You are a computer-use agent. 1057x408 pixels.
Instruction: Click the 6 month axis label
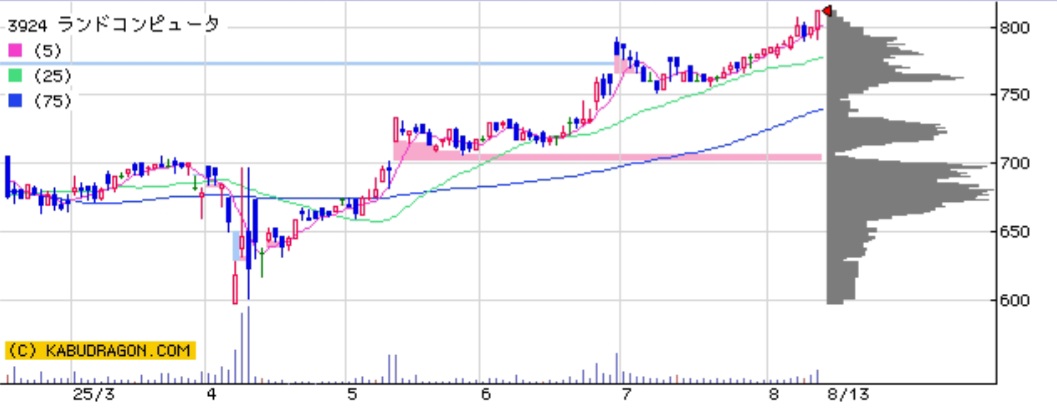pyautogui.click(x=486, y=395)
